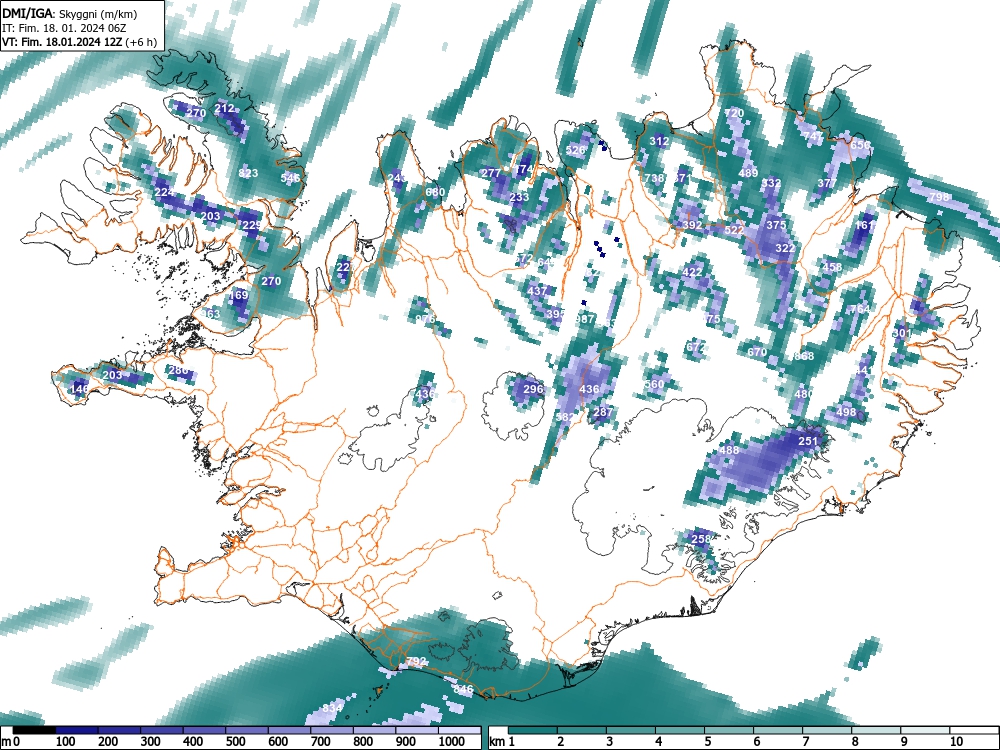1000x750 pixels.
Task: Click the 392 visibility value
Action: (x=693, y=225)
